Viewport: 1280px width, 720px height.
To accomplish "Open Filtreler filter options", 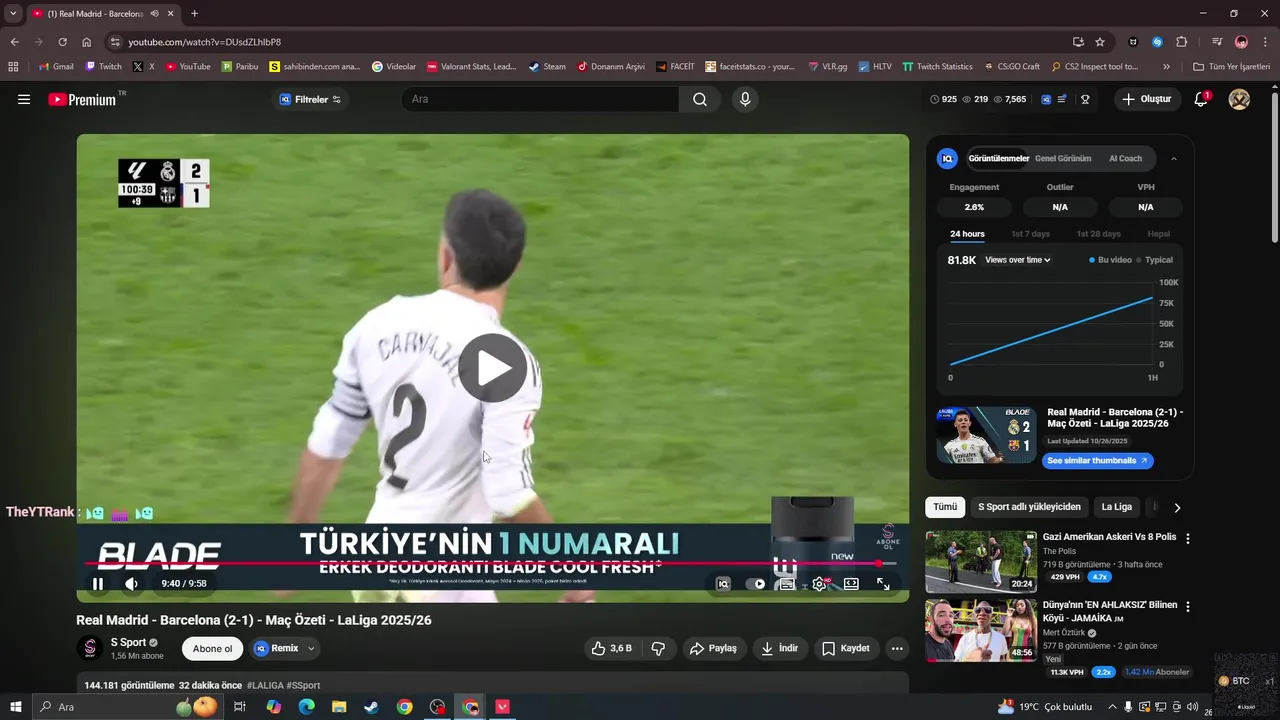I will point(310,99).
